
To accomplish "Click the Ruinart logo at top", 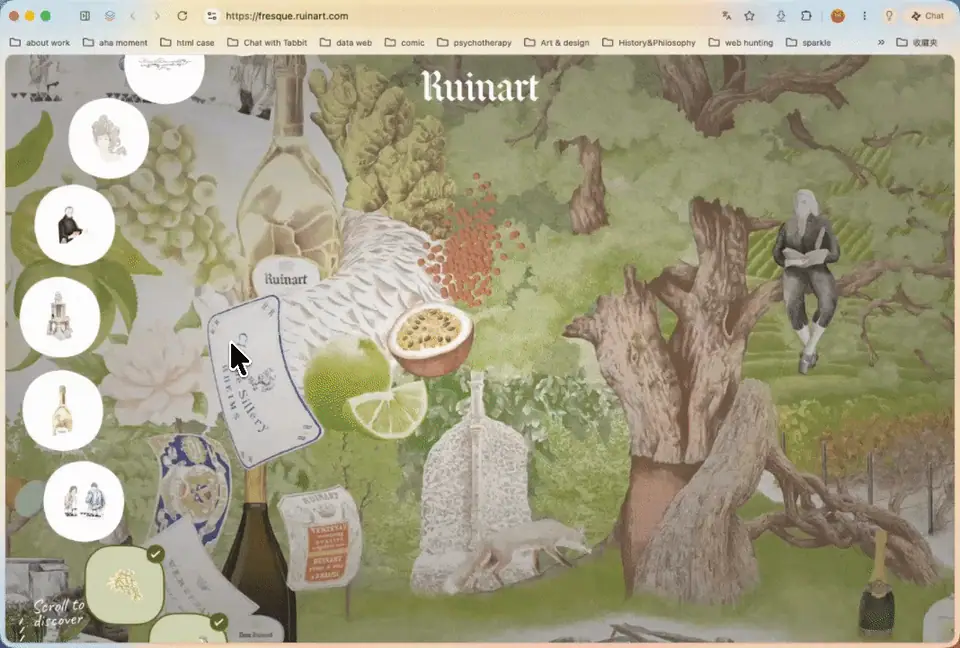I will [480, 86].
